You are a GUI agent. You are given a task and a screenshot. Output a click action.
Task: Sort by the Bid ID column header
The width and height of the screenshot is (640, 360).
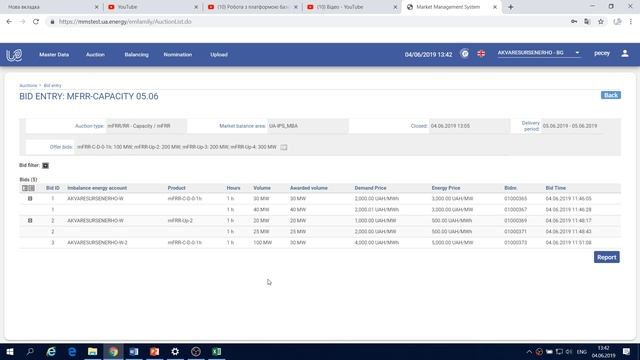coord(53,188)
